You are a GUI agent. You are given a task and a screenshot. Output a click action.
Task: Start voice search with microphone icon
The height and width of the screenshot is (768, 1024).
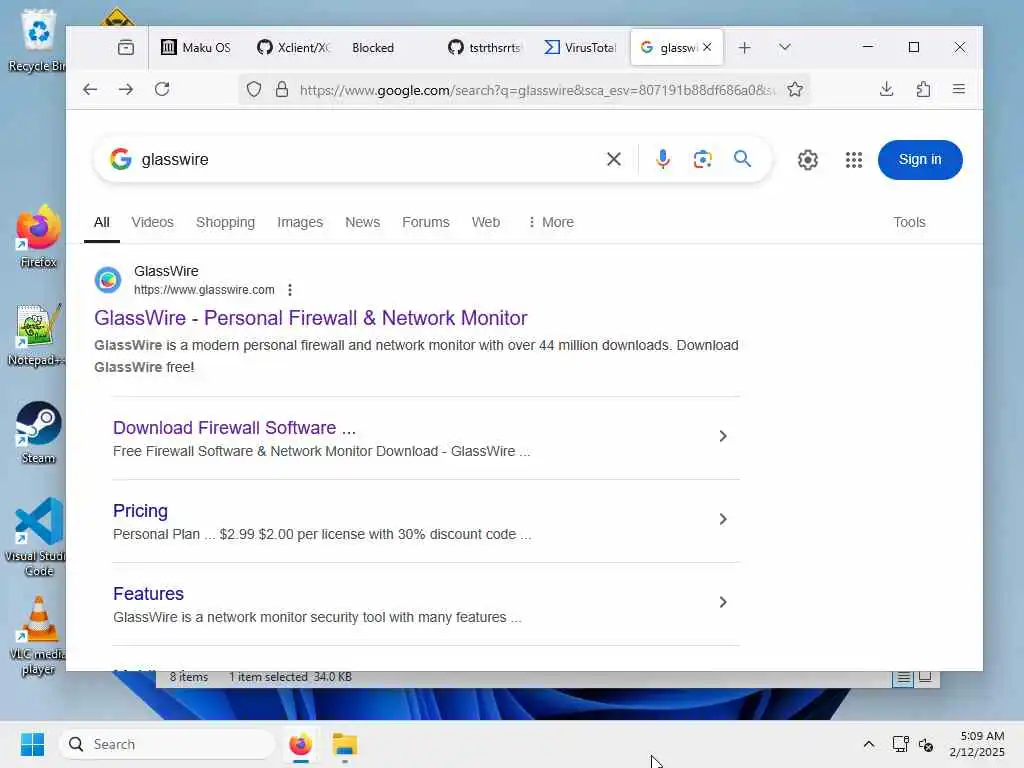[x=662, y=159]
